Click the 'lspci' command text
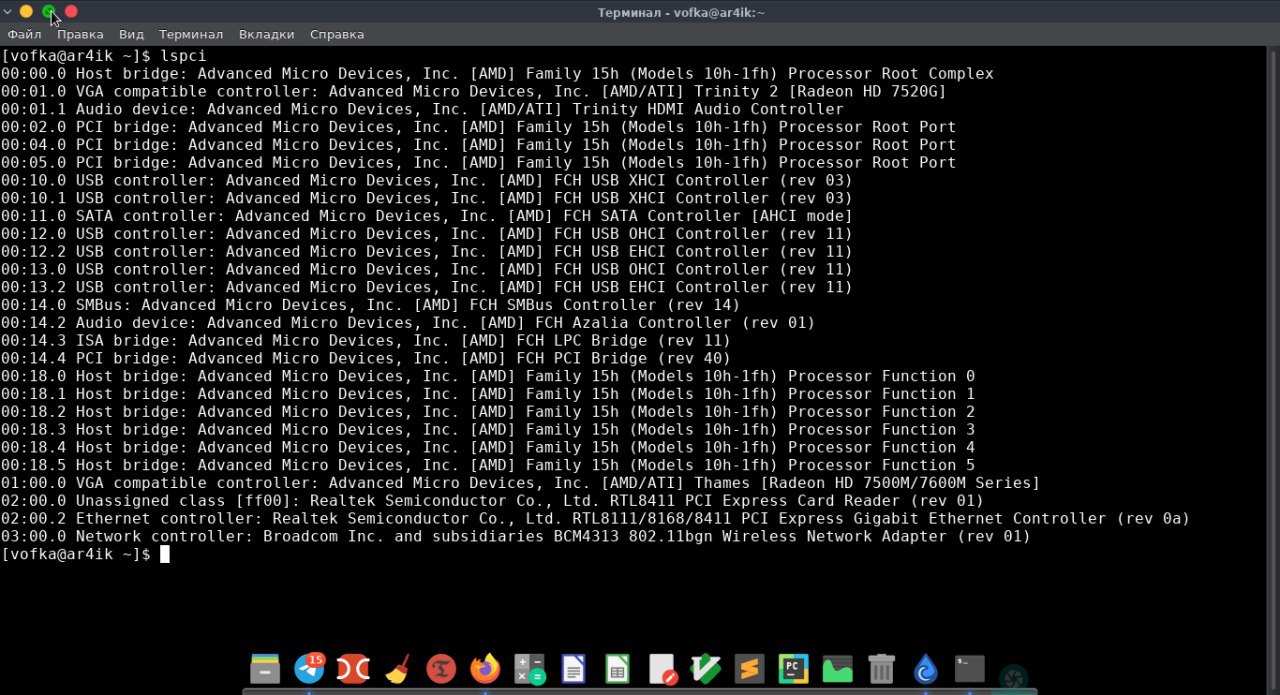 184,56
